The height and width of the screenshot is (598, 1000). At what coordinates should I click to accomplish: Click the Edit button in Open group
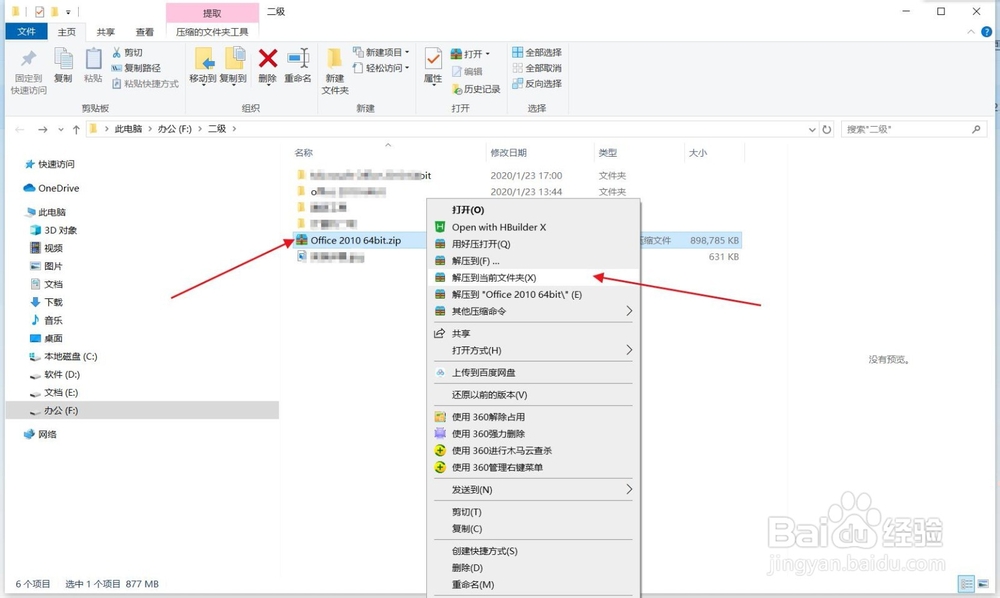tap(467, 71)
